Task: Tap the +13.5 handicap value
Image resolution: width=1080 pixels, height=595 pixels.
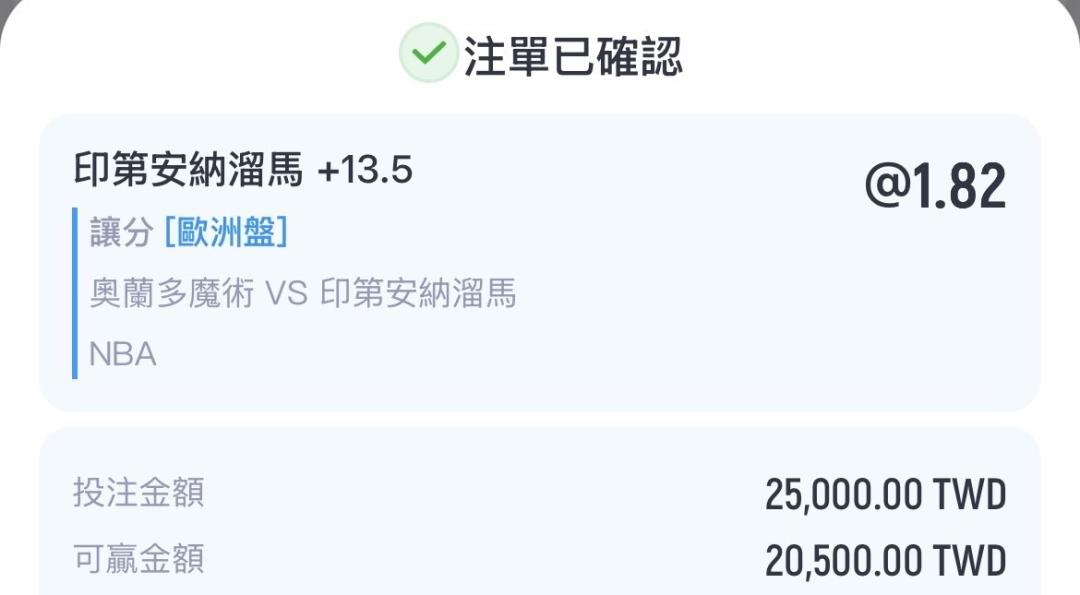Action: pos(365,171)
